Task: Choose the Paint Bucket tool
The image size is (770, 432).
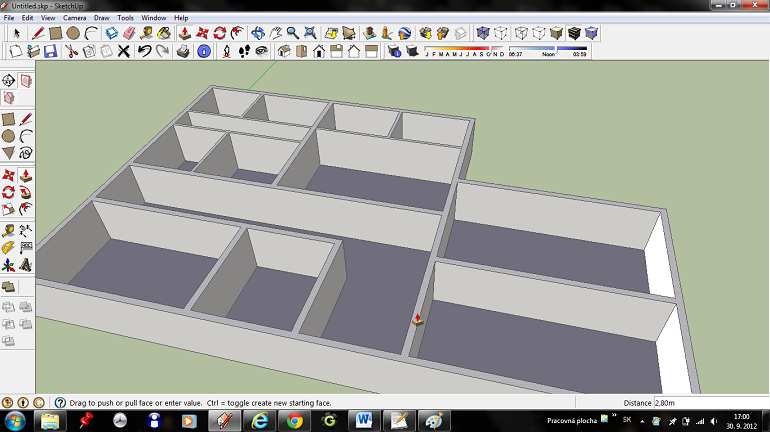Action: [x=163, y=33]
